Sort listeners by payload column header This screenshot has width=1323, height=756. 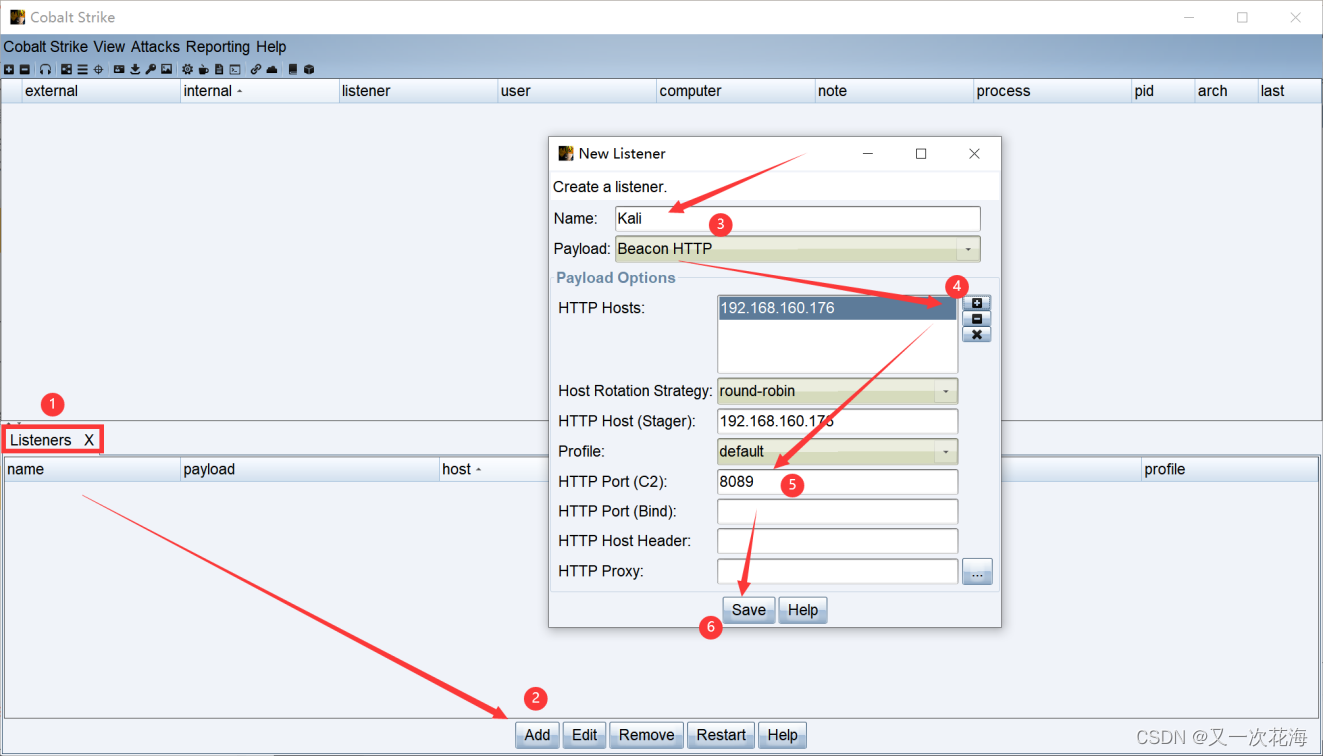[310, 469]
